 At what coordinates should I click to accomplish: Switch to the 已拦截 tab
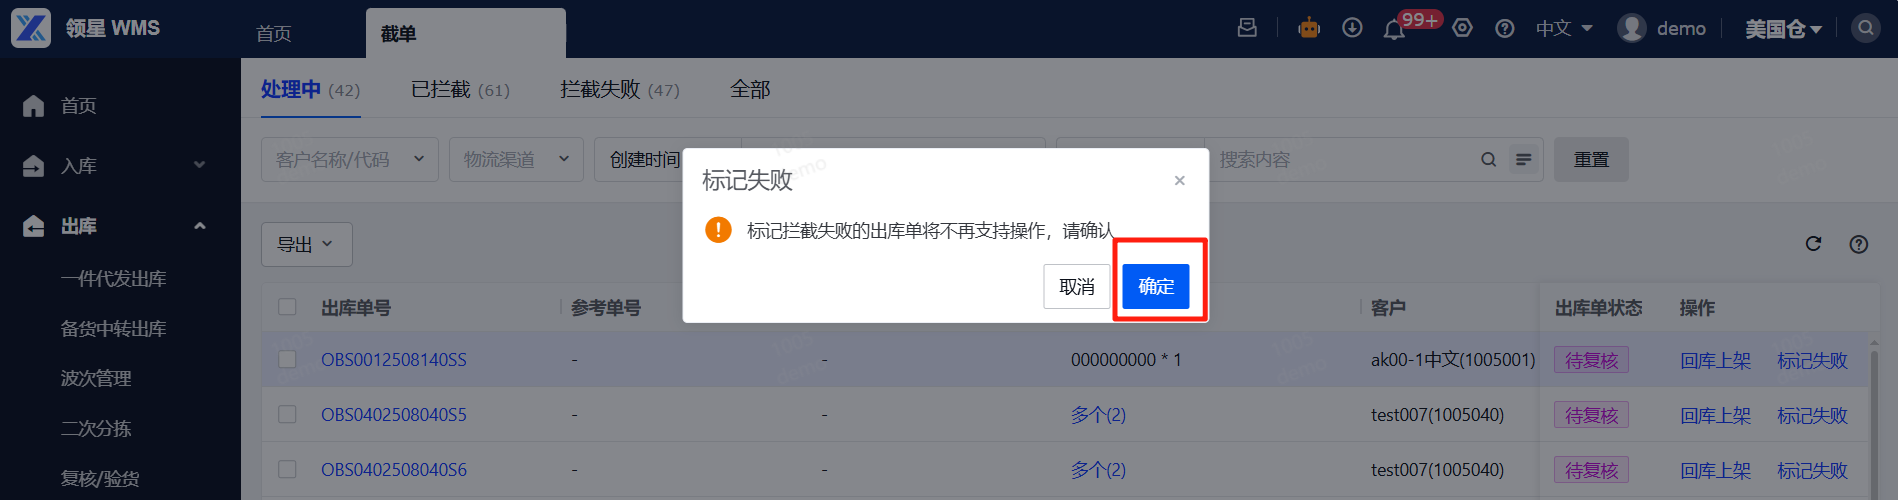(460, 90)
